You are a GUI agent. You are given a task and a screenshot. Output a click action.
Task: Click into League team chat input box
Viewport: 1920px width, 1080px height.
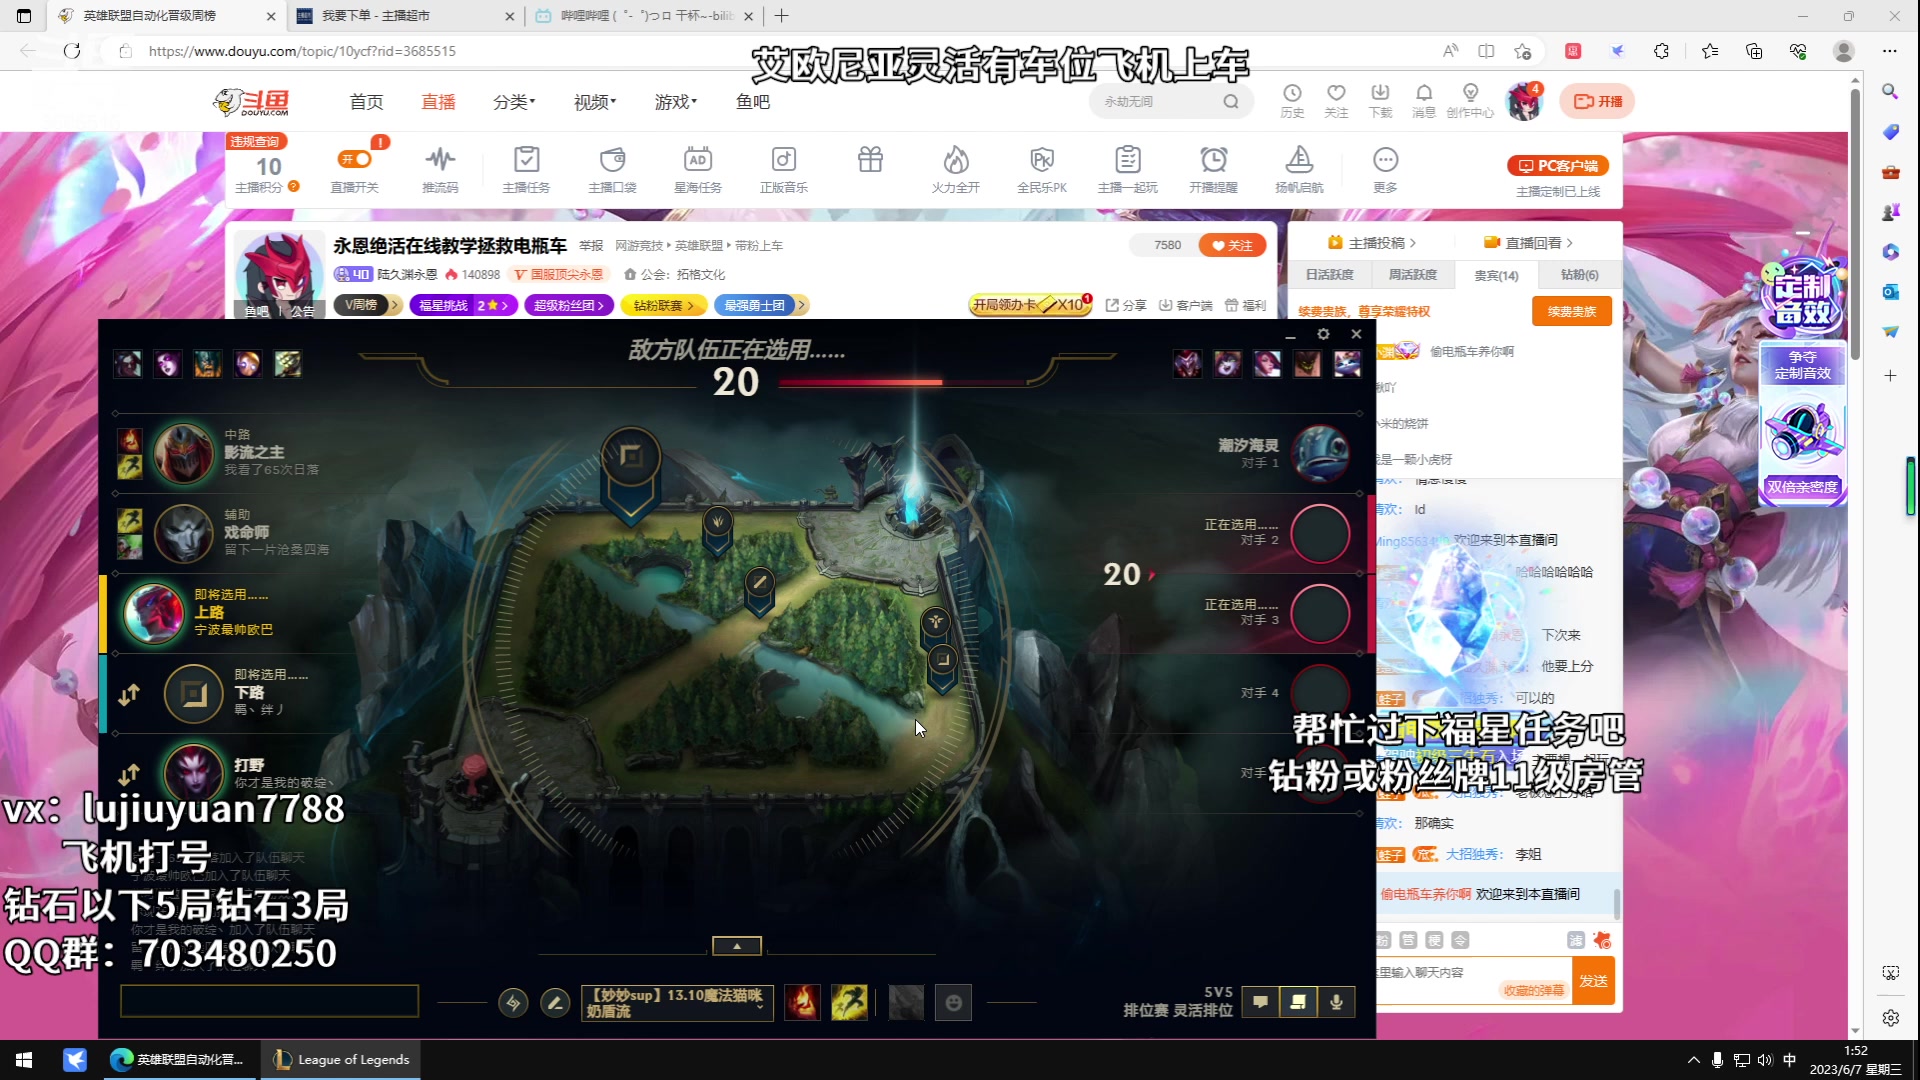pyautogui.click(x=269, y=1001)
